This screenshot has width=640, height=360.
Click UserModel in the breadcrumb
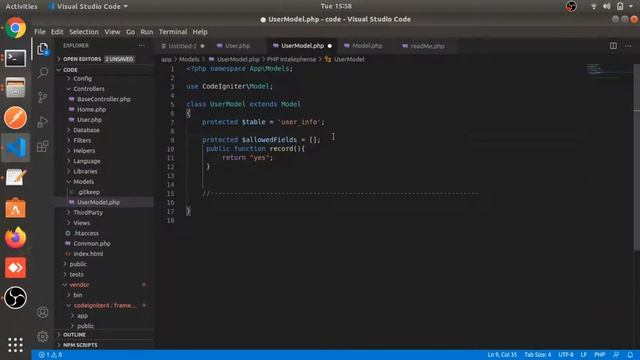tap(349, 59)
